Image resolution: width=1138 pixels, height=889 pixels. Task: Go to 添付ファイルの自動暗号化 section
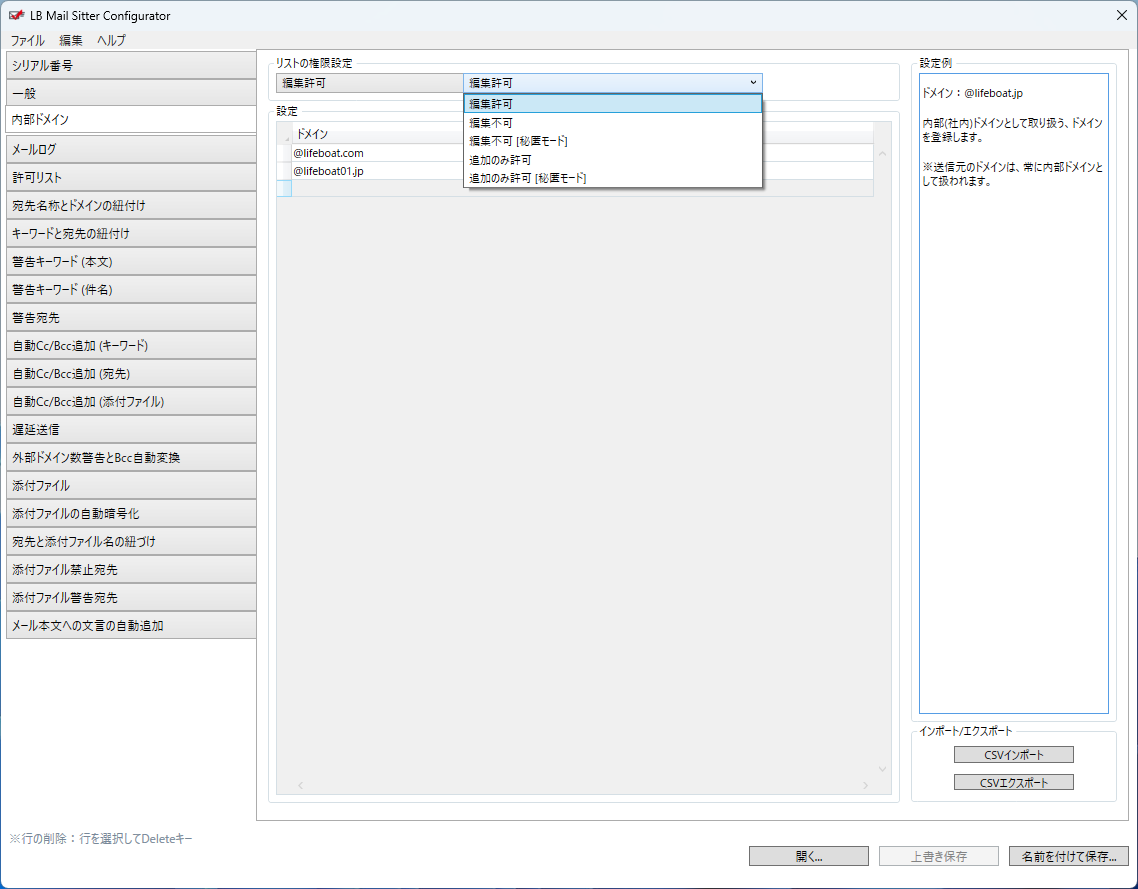[x=128, y=514]
